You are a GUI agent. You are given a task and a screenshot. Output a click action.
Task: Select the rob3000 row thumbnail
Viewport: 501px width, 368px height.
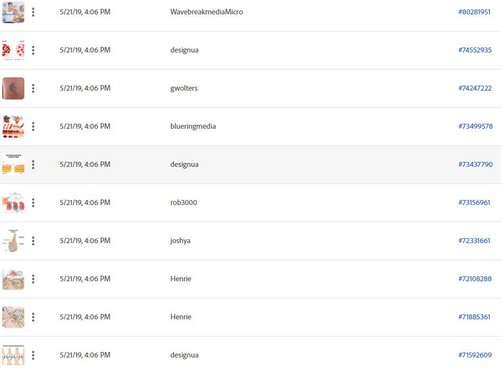click(13, 203)
